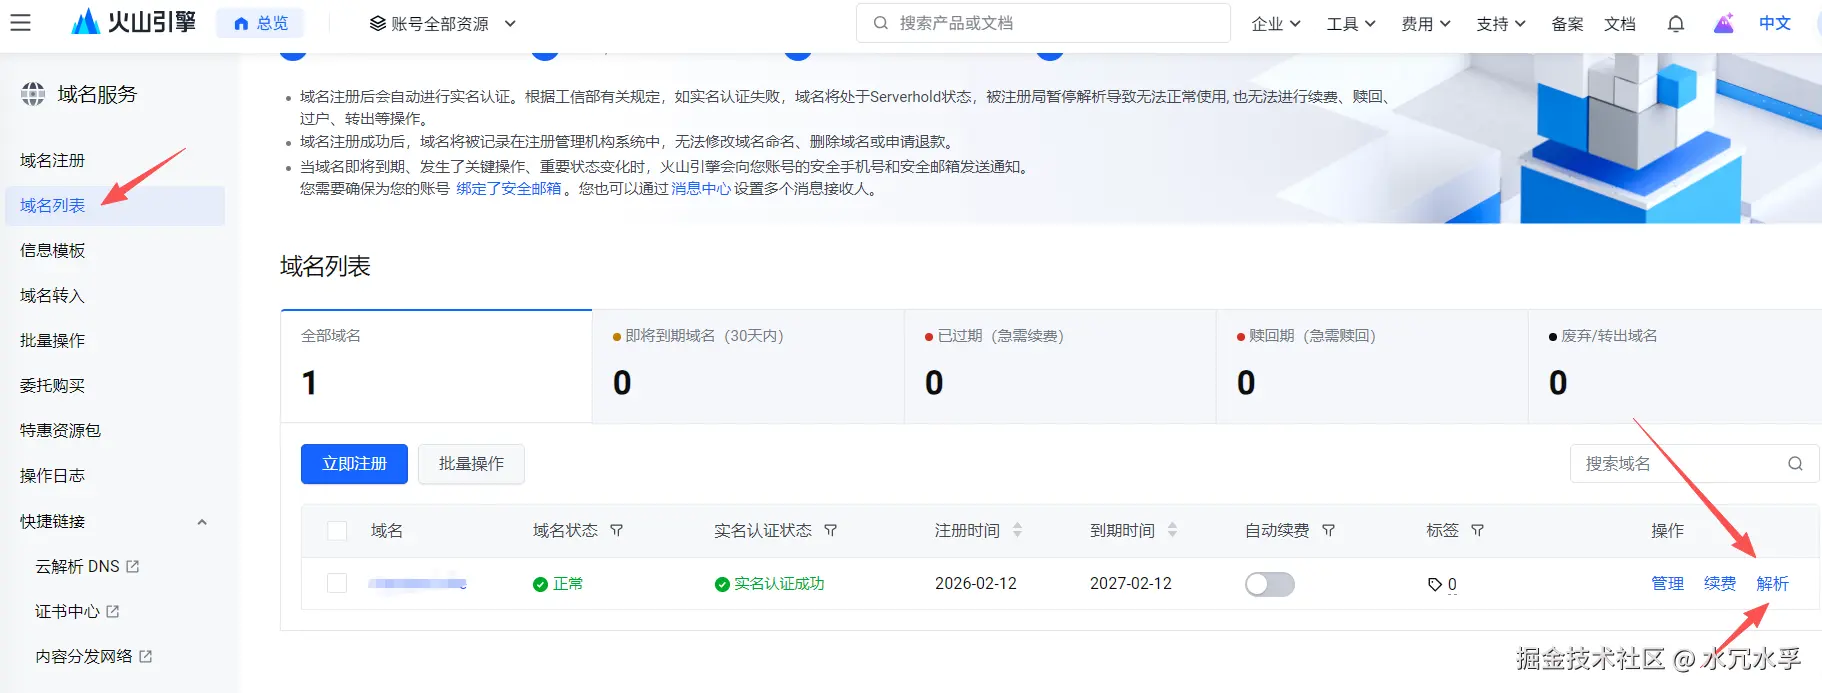Filter by 实名认证状态 funnel icon
Image resolution: width=1822 pixels, height=693 pixels.
830,531
